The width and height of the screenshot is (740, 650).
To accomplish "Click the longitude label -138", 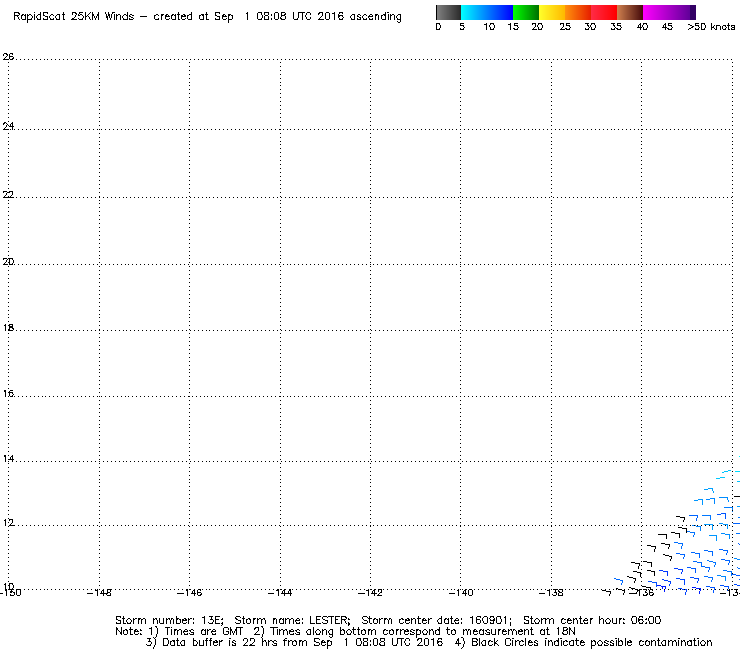I will pos(551,593).
